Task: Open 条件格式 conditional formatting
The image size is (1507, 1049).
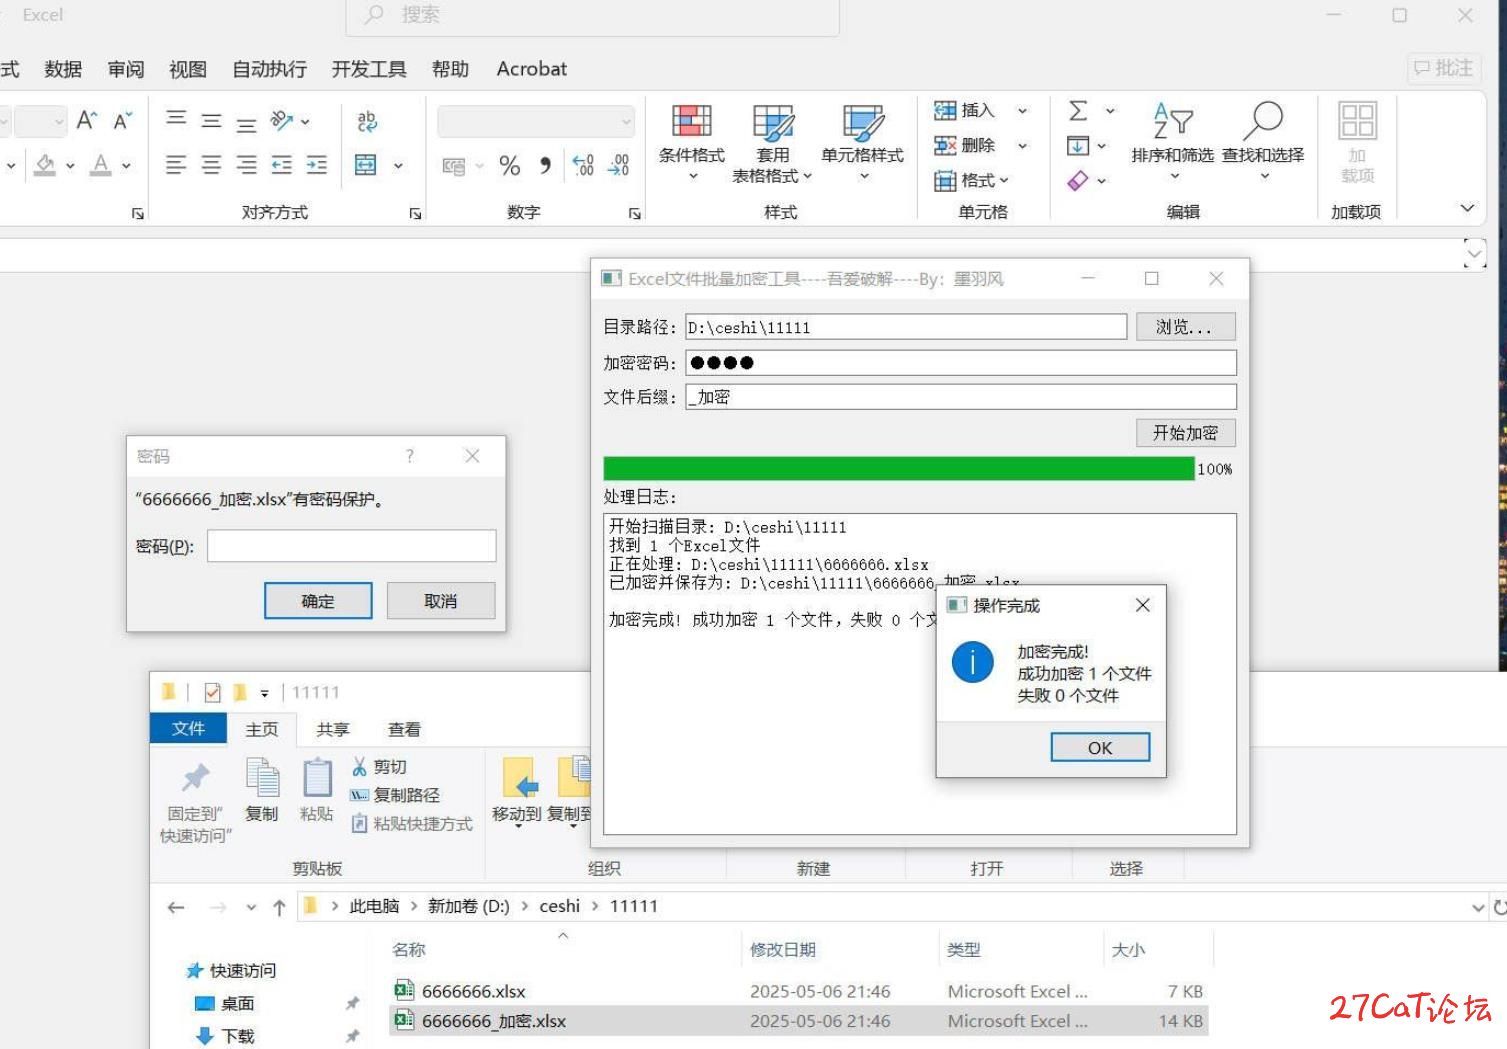Action: tap(691, 143)
